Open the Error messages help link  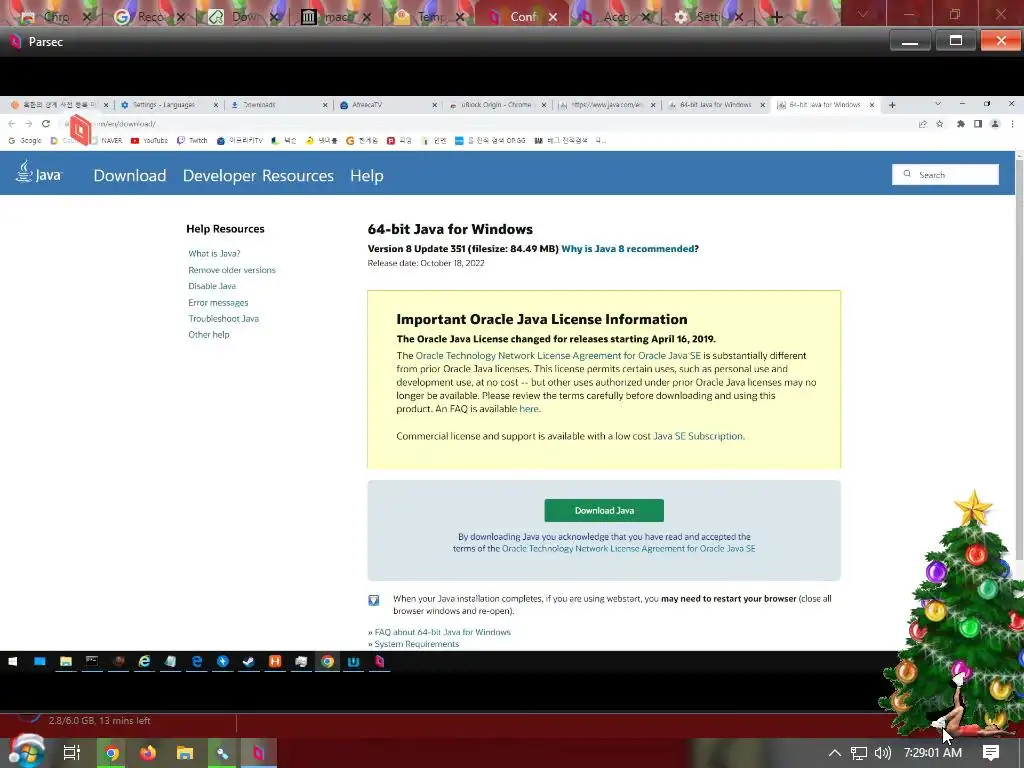pos(218,302)
